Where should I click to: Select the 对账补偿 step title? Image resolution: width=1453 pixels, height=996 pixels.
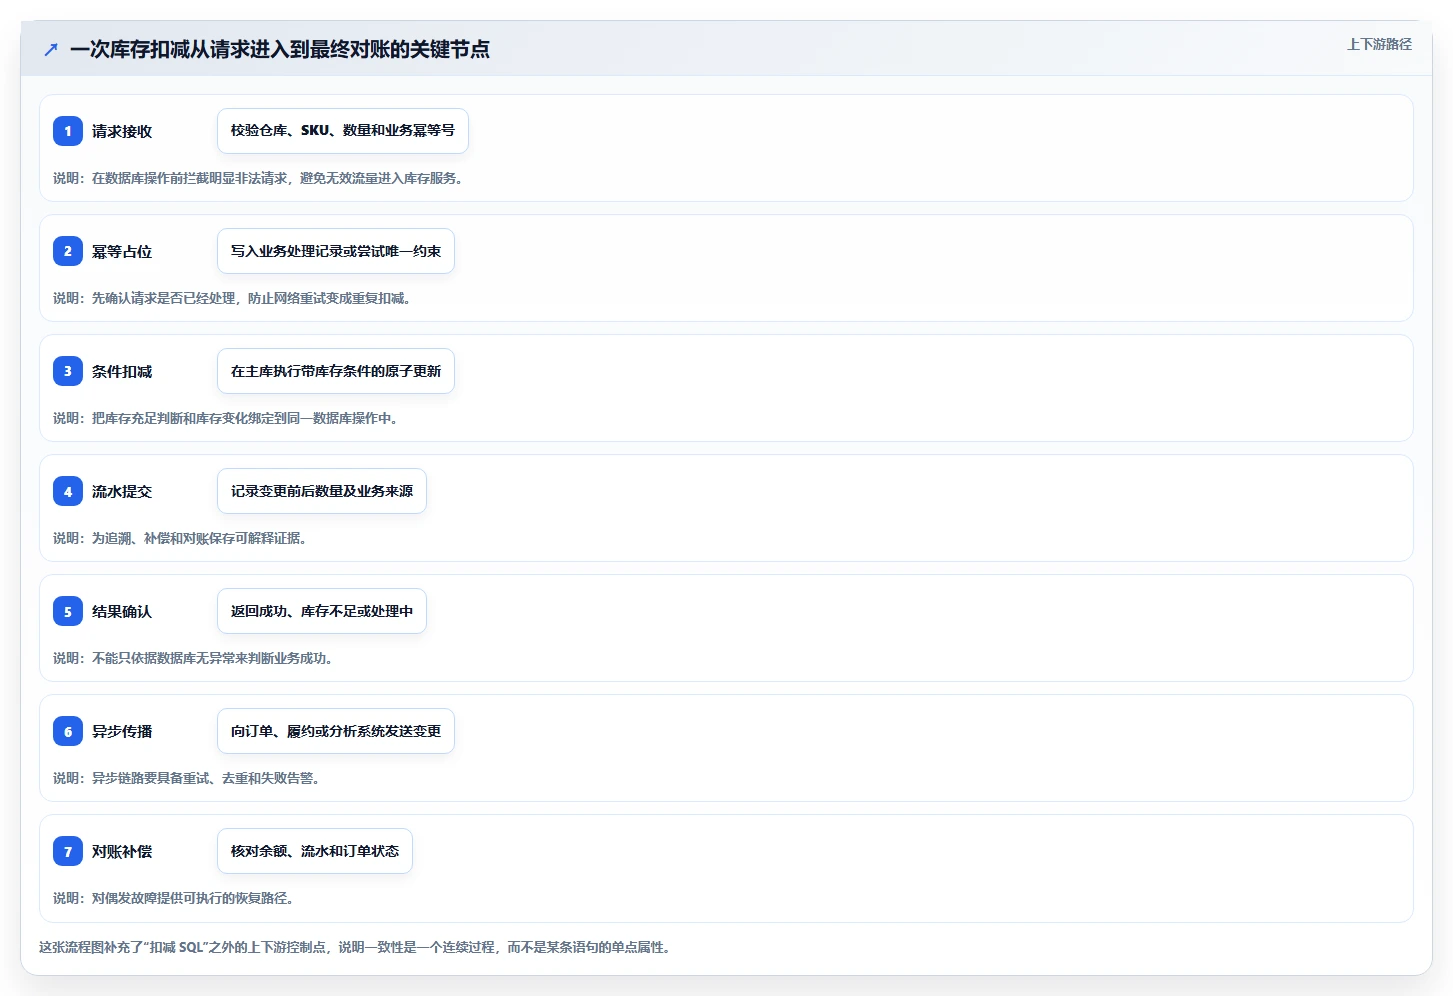tap(122, 851)
